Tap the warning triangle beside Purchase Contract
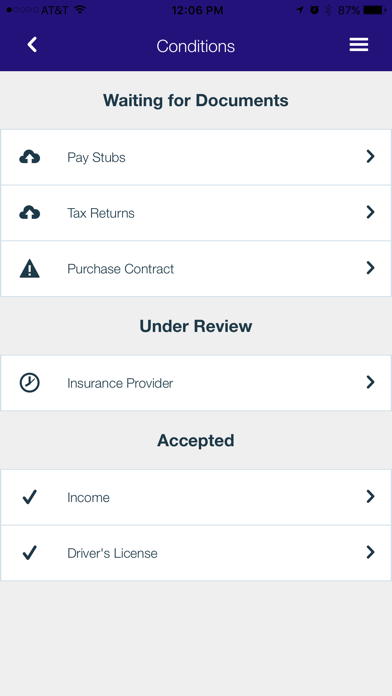 [x=30, y=269]
